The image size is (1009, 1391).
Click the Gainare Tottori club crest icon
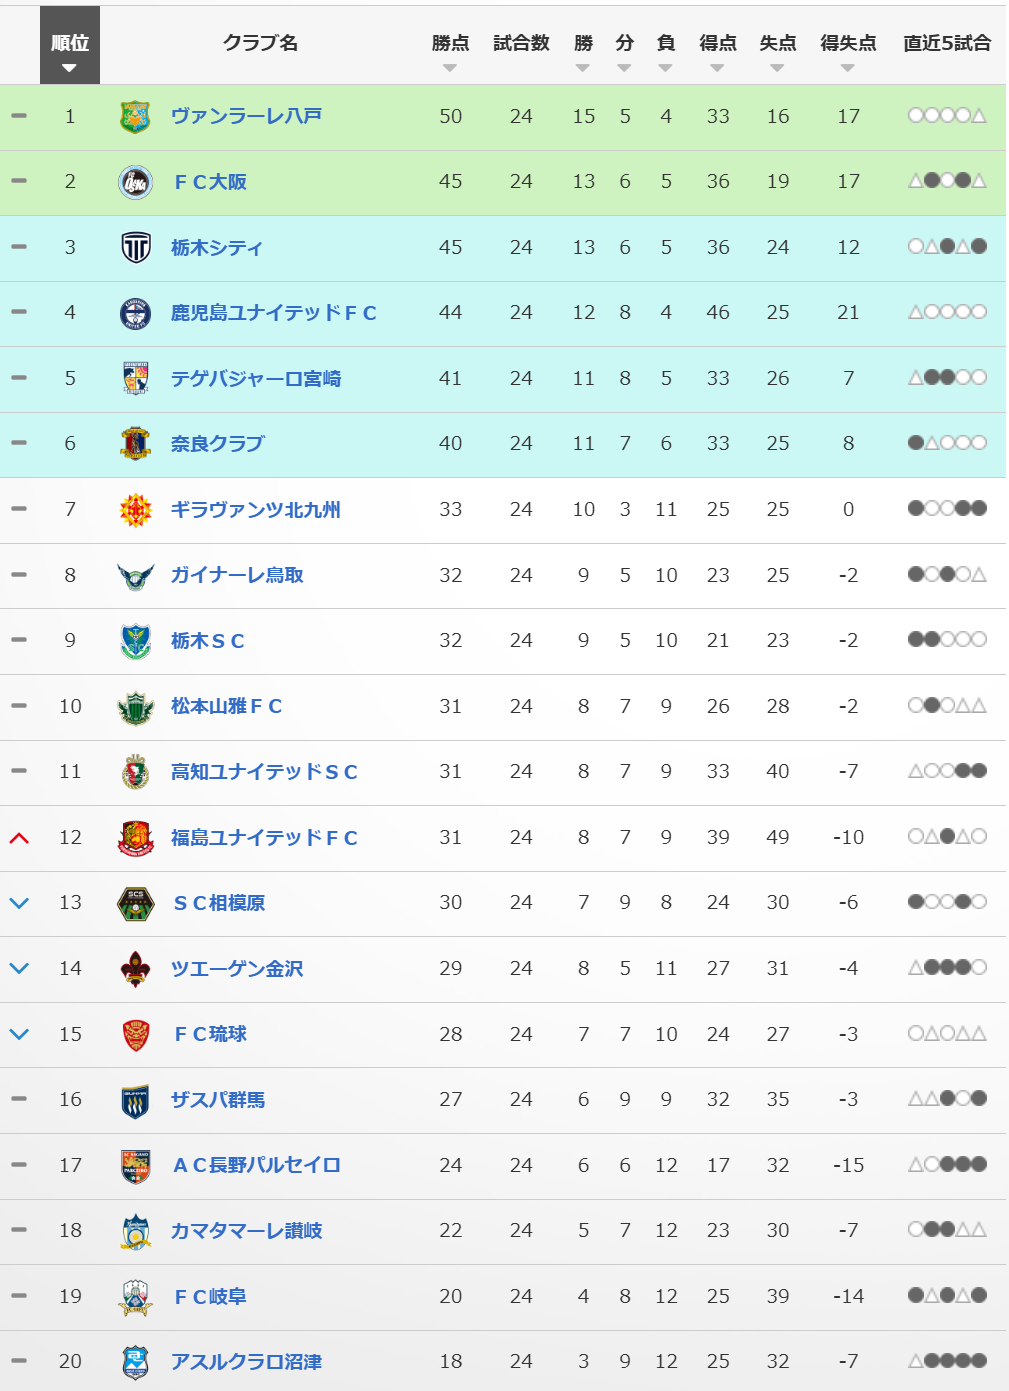(135, 575)
